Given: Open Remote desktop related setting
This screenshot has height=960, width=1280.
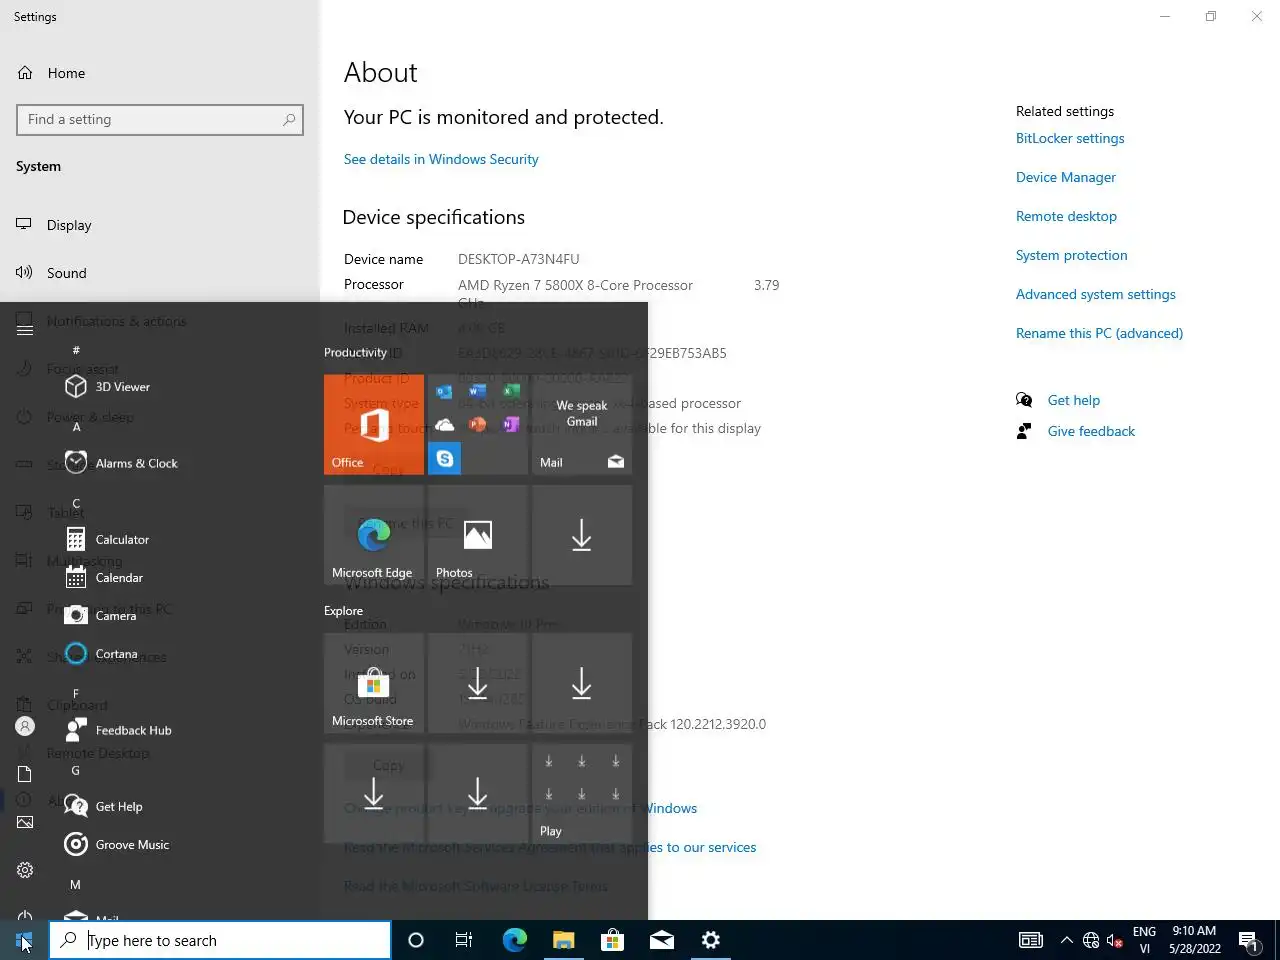Looking at the screenshot, I should pyautogui.click(x=1066, y=216).
